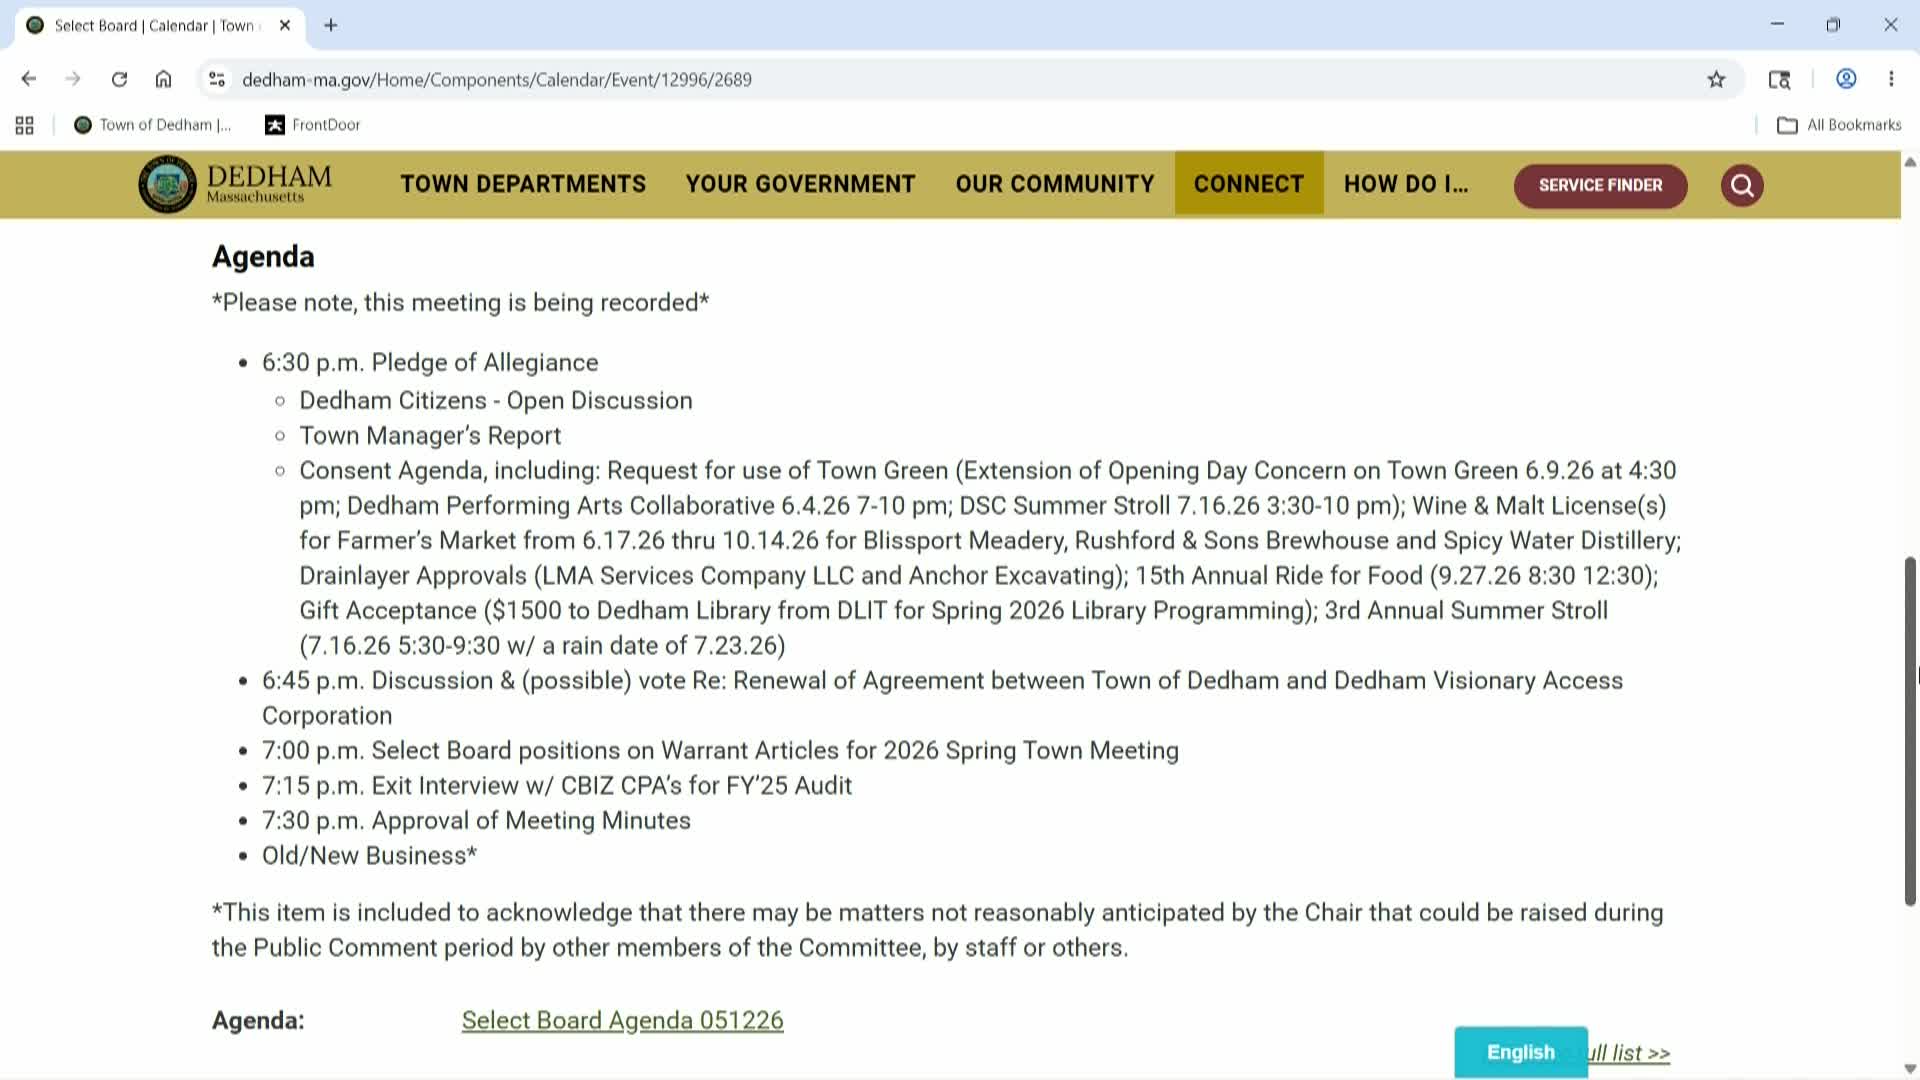Click '6:30 p.m. Pledge of Allegiance' item
Image resolution: width=1920 pixels, height=1080 pixels.
click(430, 362)
